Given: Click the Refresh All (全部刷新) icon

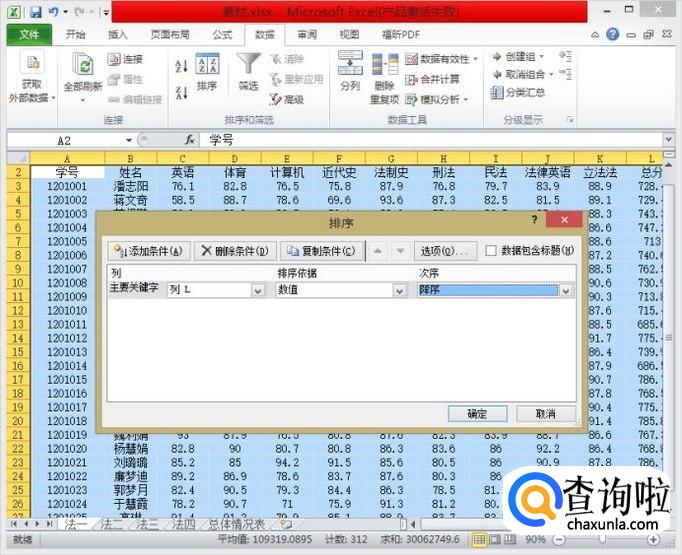Looking at the screenshot, I should [82, 72].
